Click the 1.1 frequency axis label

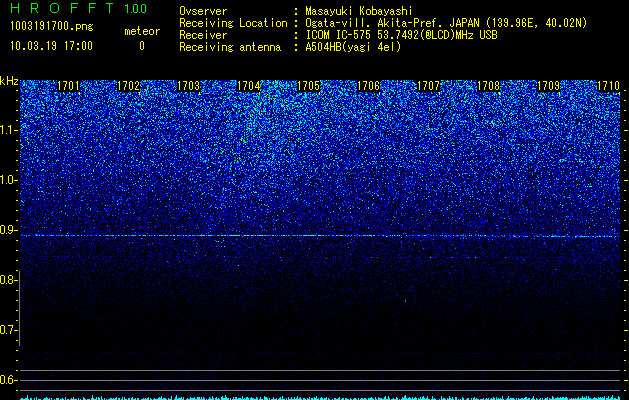point(8,130)
